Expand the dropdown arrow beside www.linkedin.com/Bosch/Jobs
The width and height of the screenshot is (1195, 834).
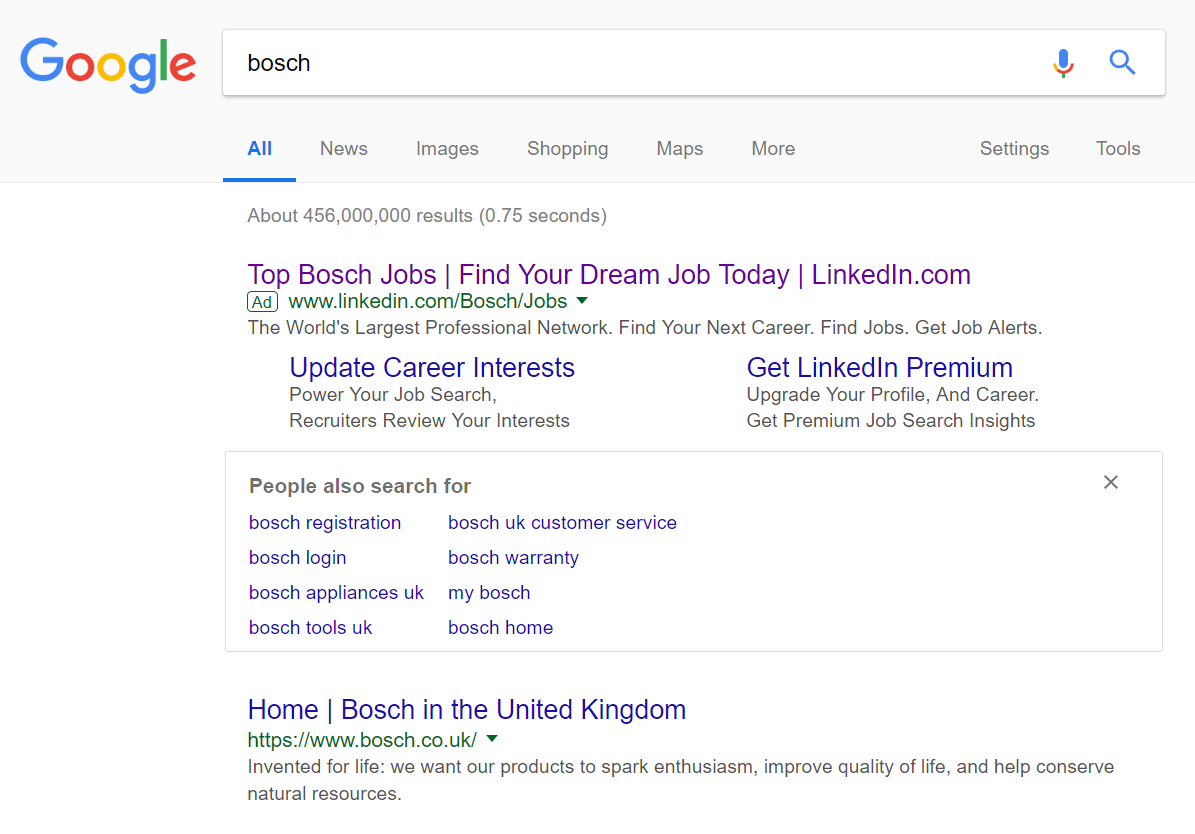pyautogui.click(x=582, y=301)
